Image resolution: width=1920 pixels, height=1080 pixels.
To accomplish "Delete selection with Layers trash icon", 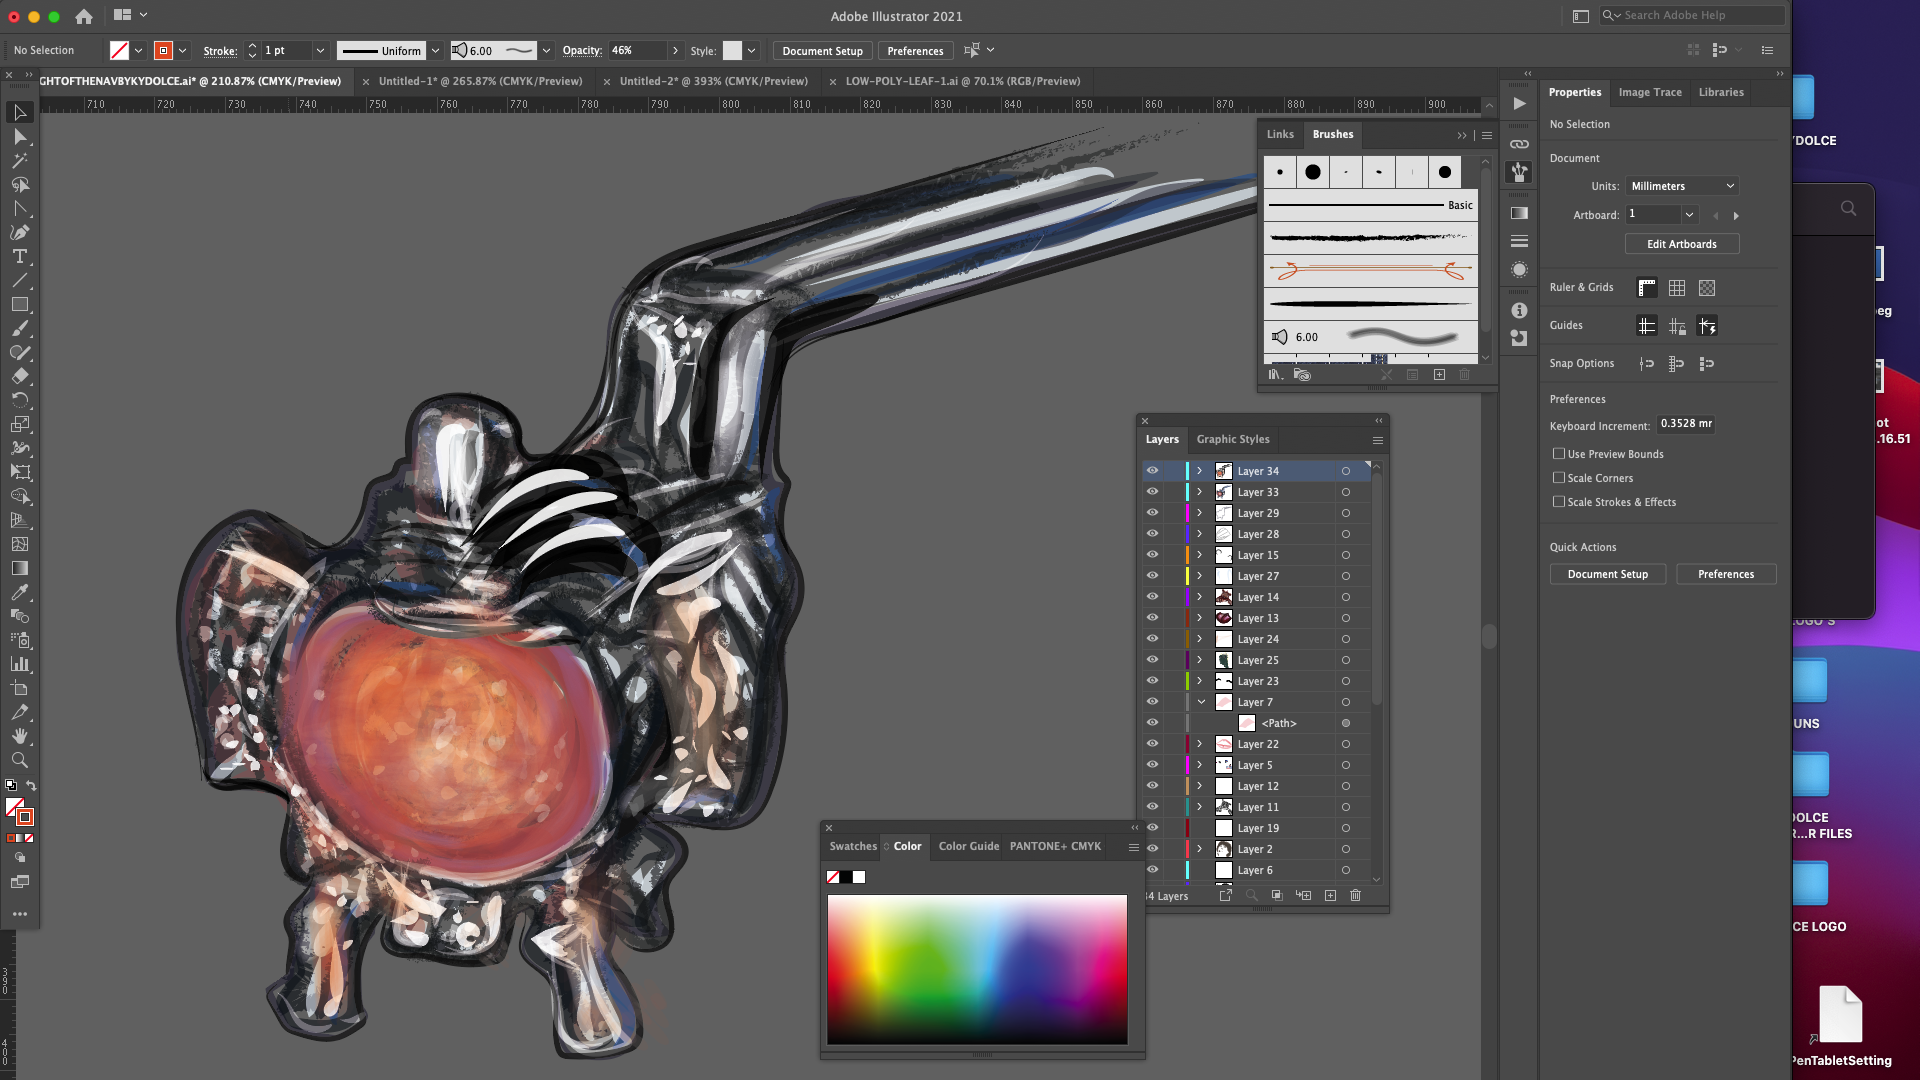I will coord(1355,896).
